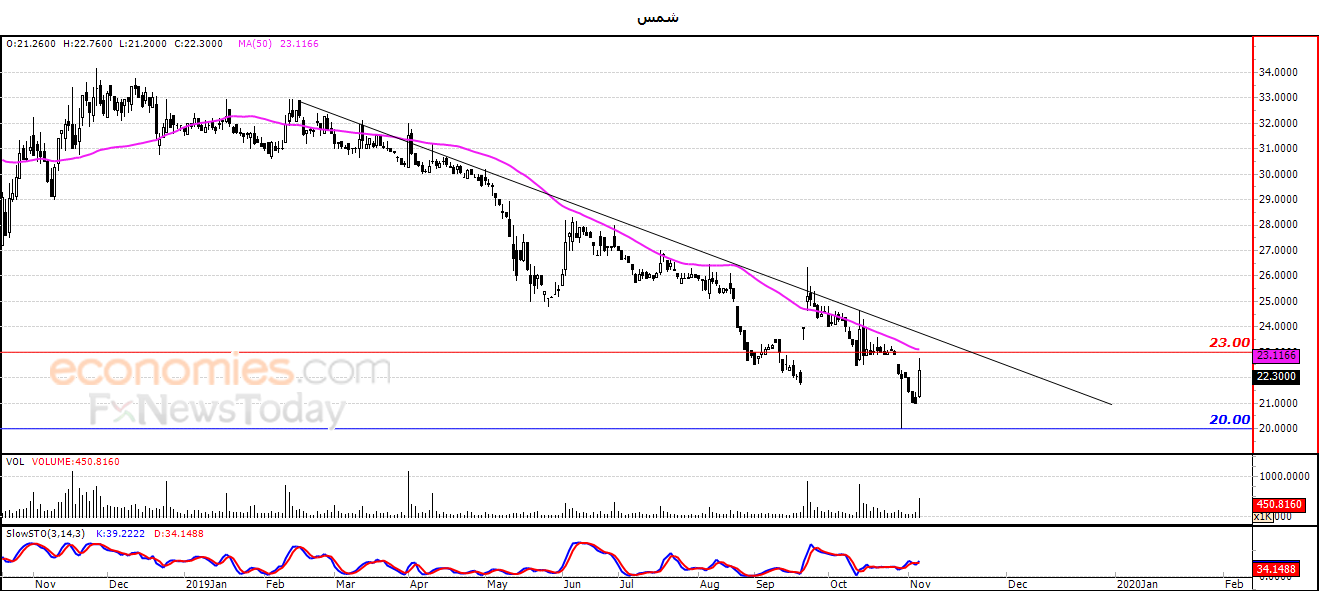Screen dimensions: 1319x591
Task: Click the red 450.8160 volume tag
Action: pos(1276,505)
